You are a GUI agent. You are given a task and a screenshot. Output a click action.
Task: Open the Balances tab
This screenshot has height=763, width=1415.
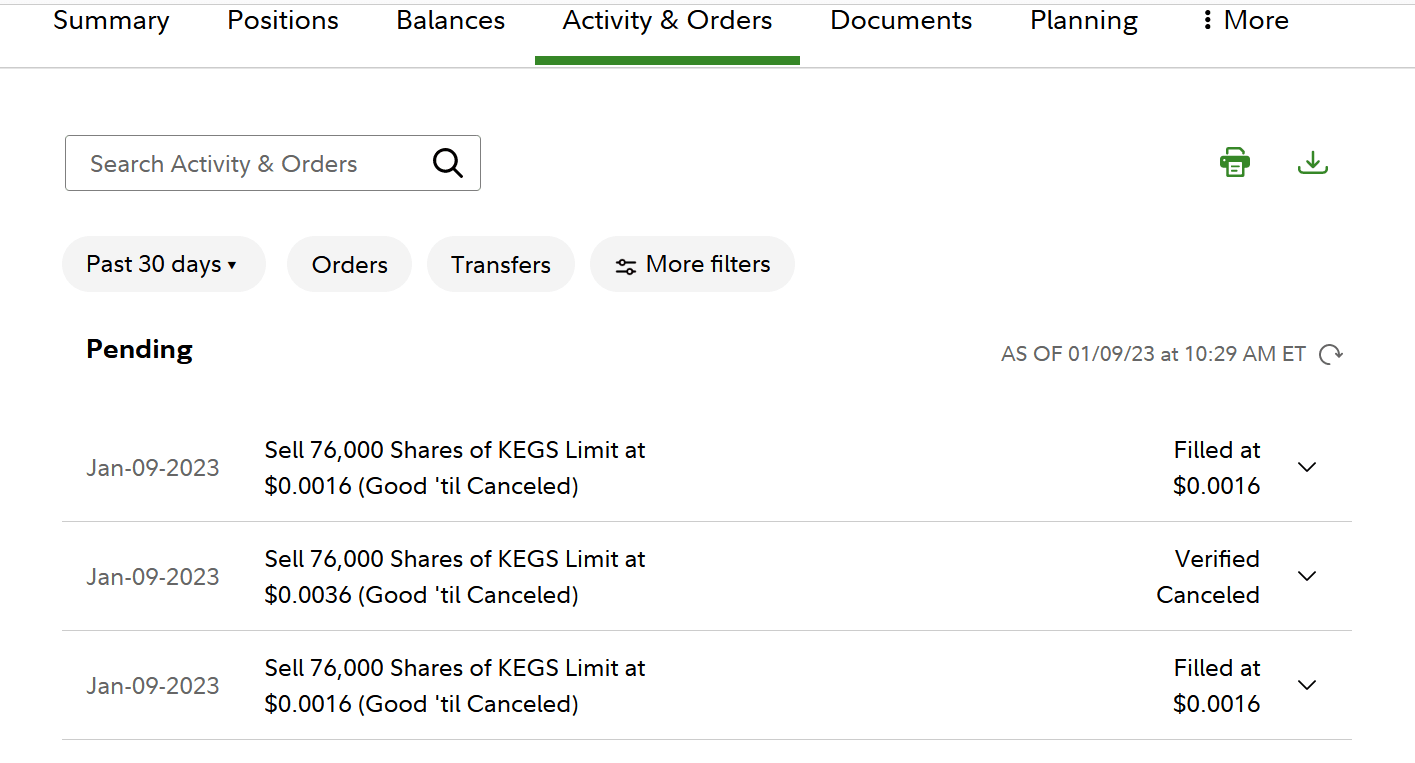tap(450, 21)
